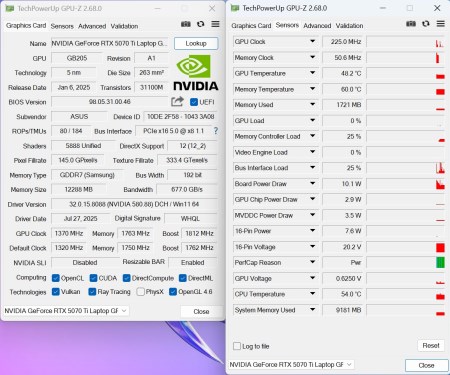Toggle the OpenCL checkbox
Screen dimensions: 450x375
tap(56, 278)
